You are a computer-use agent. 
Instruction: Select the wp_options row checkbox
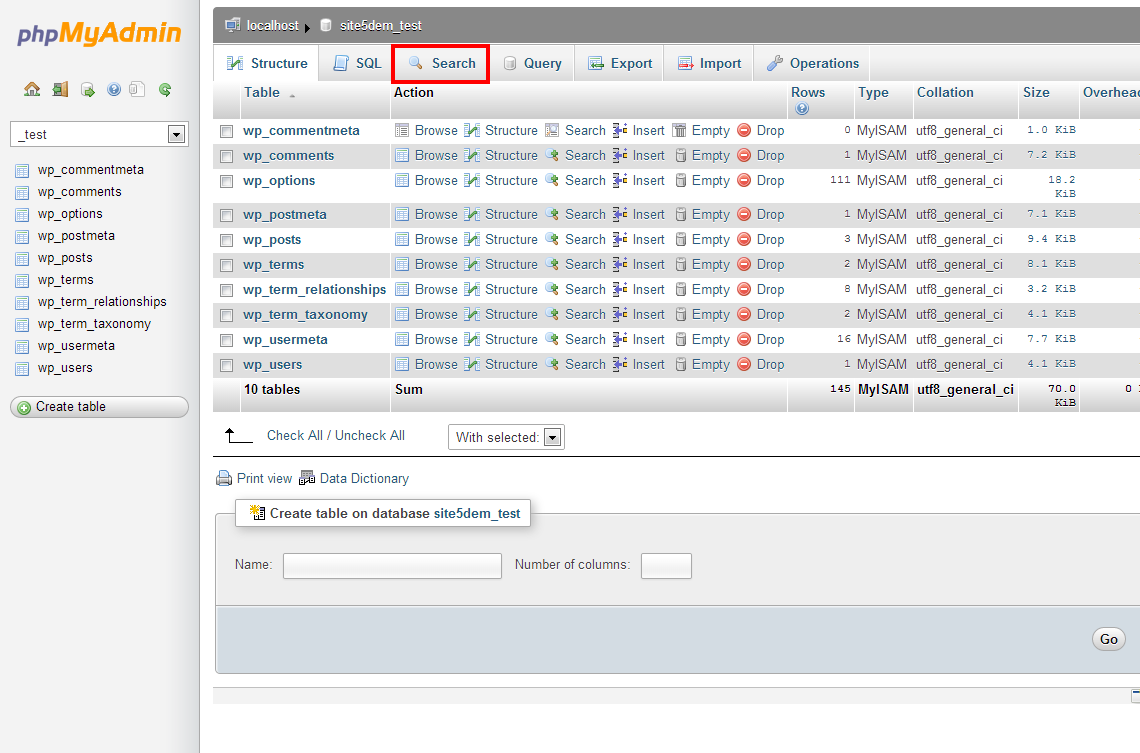point(227,182)
